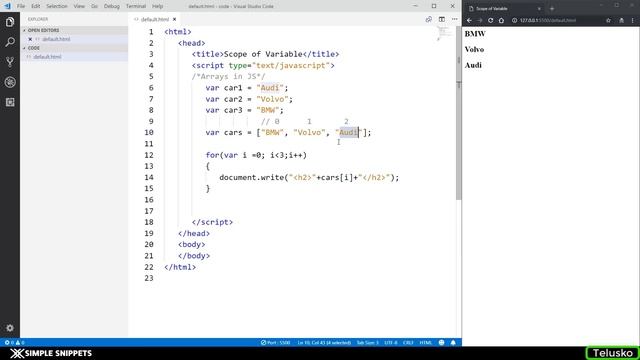Click the </script> tag on line 18
The width and height of the screenshot is (640, 360).
pos(212,222)
